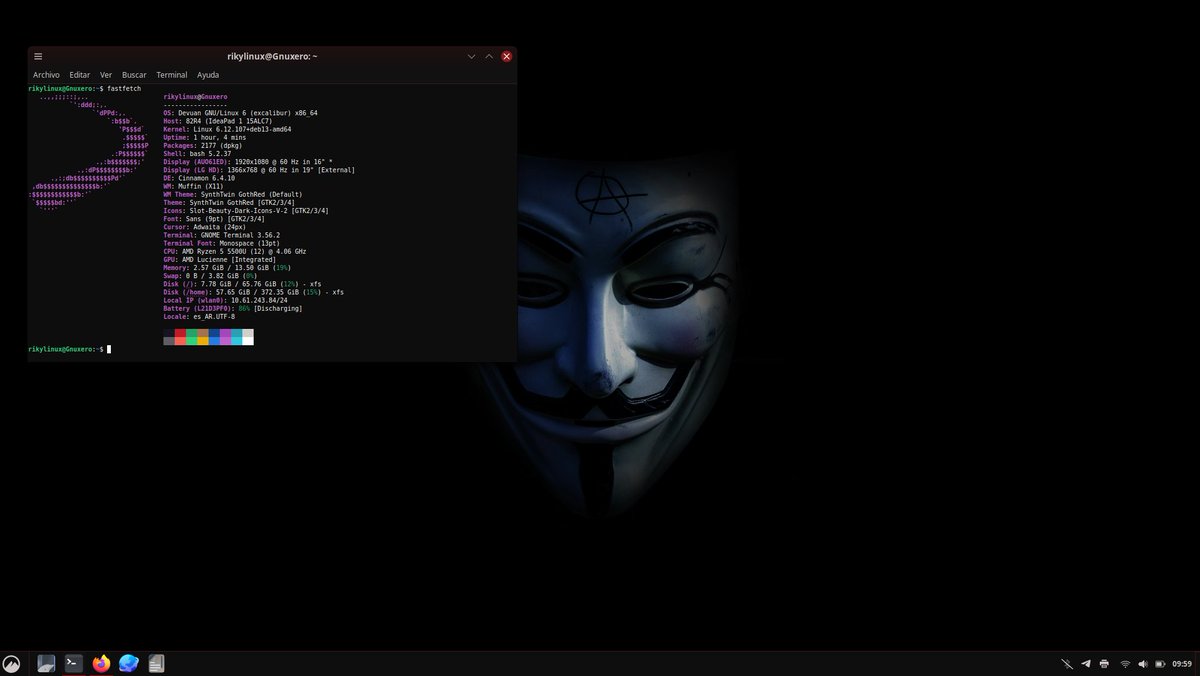Close the terminal with the red button
The width and height of the screenshot is (1200, 676).
(x=507, y=57)
